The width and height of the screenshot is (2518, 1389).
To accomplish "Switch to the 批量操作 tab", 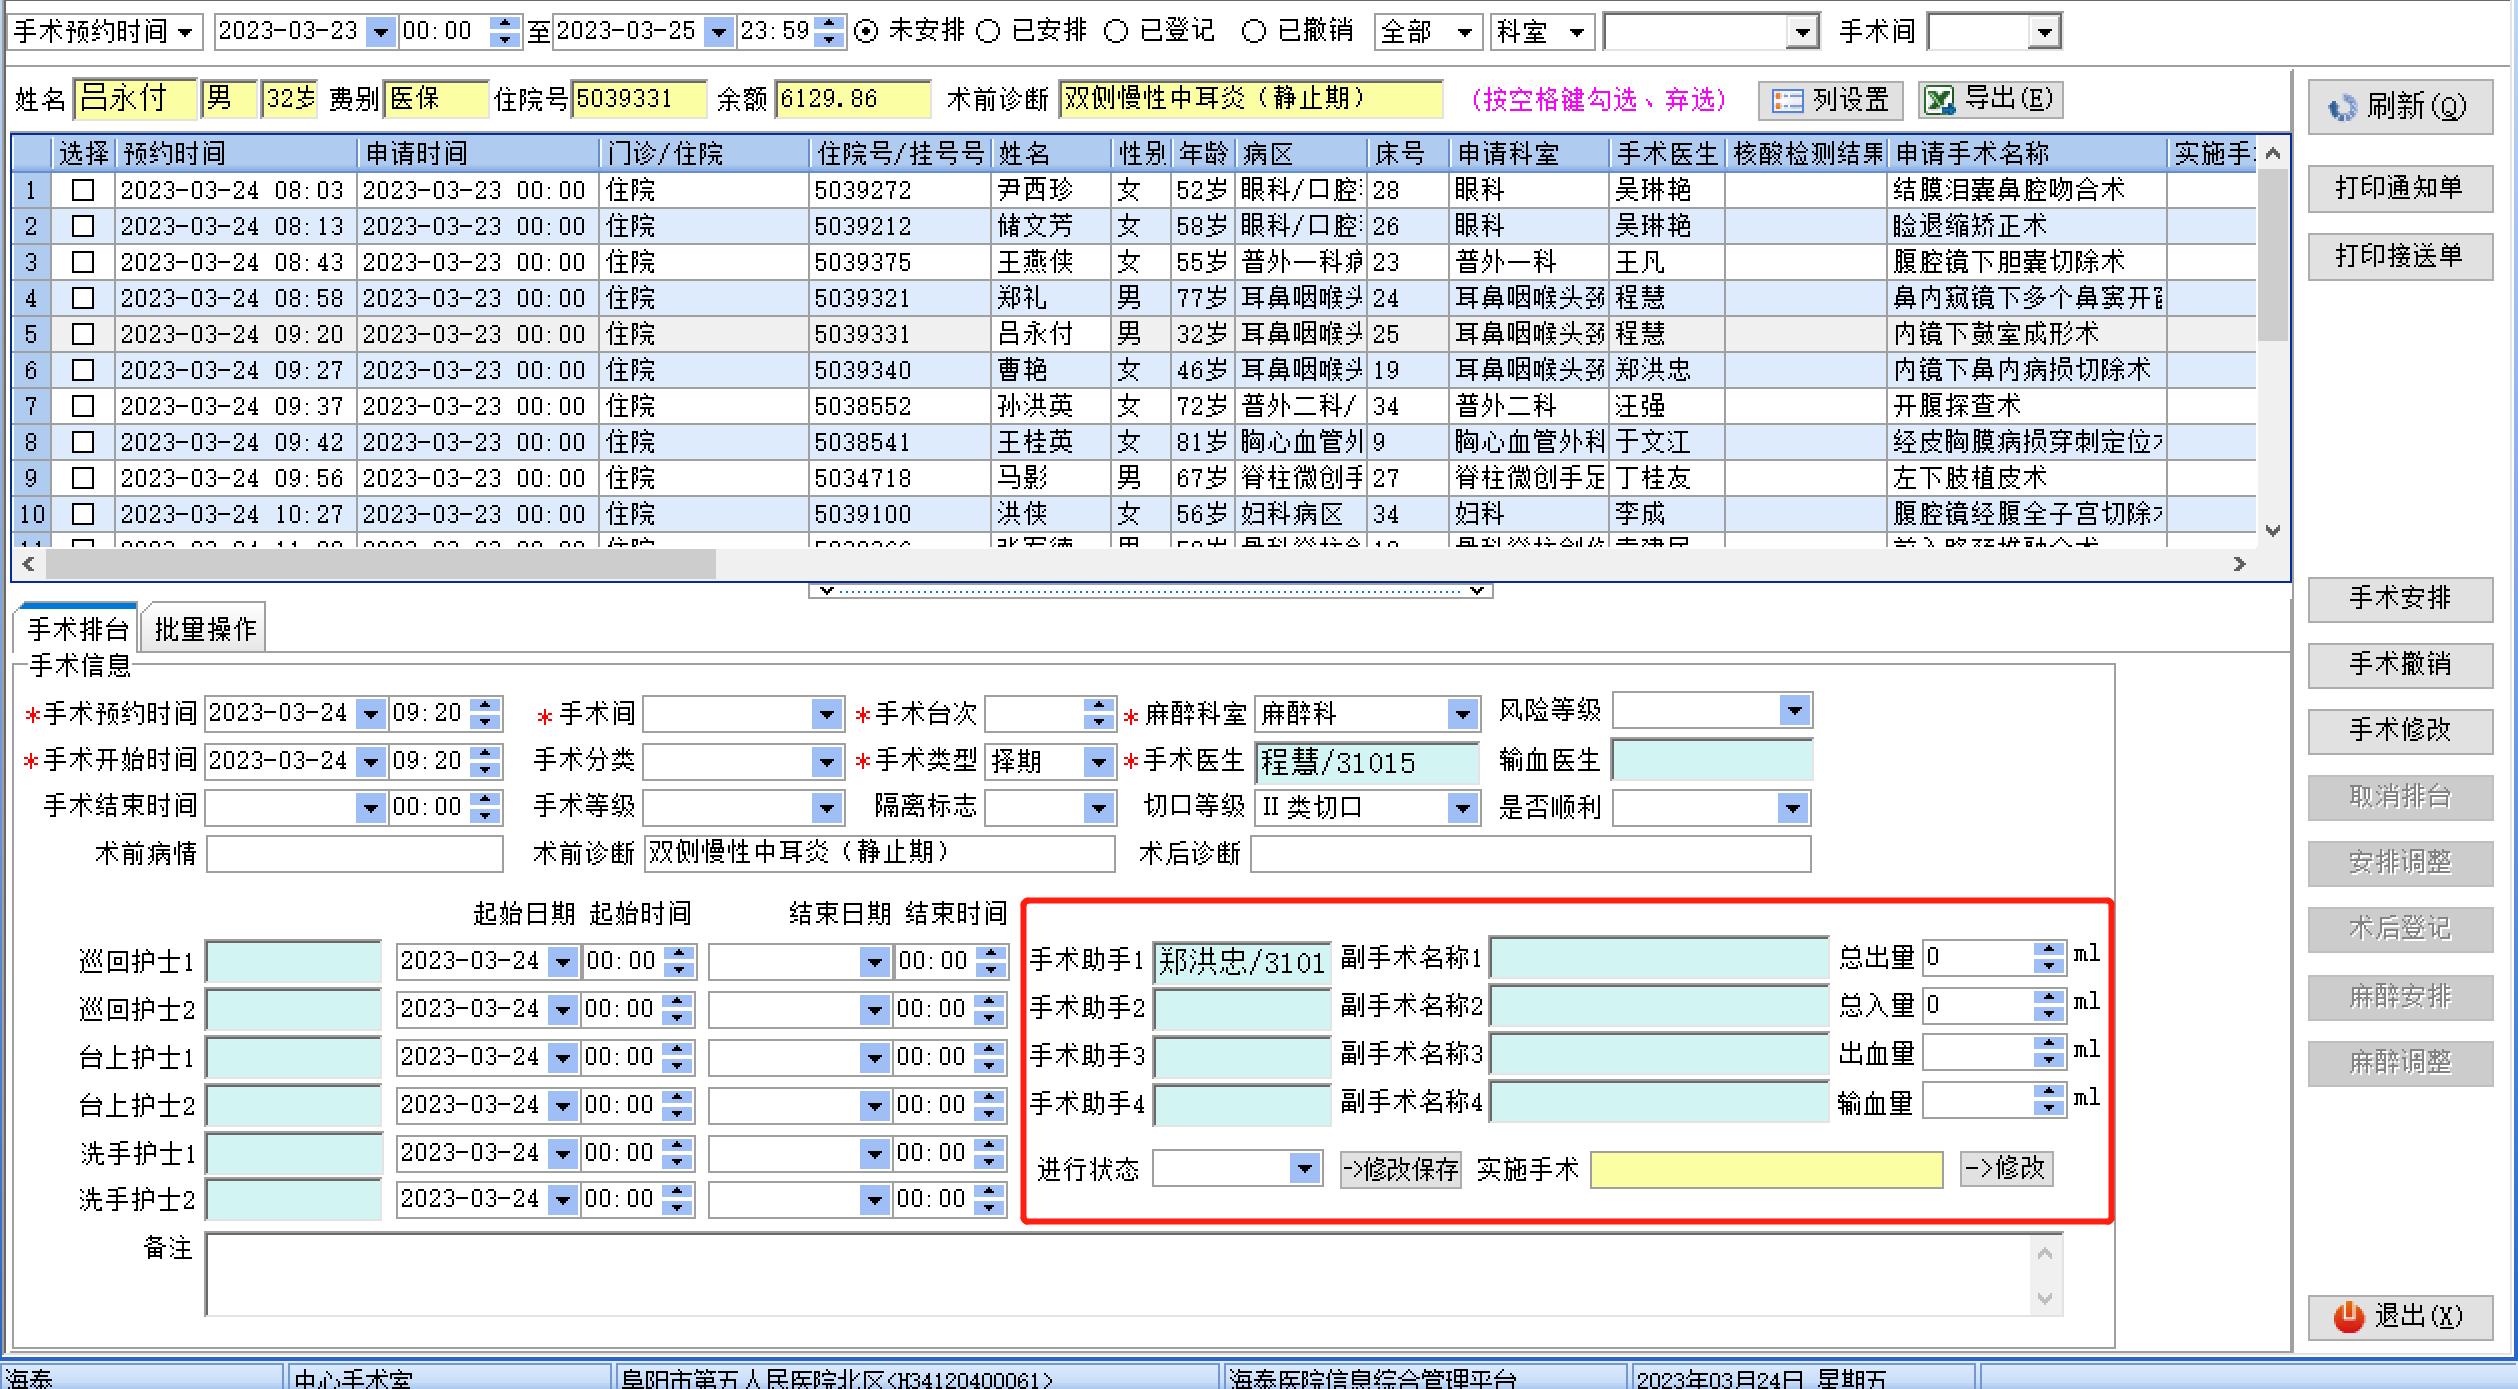I will click(x=205, y=629).
